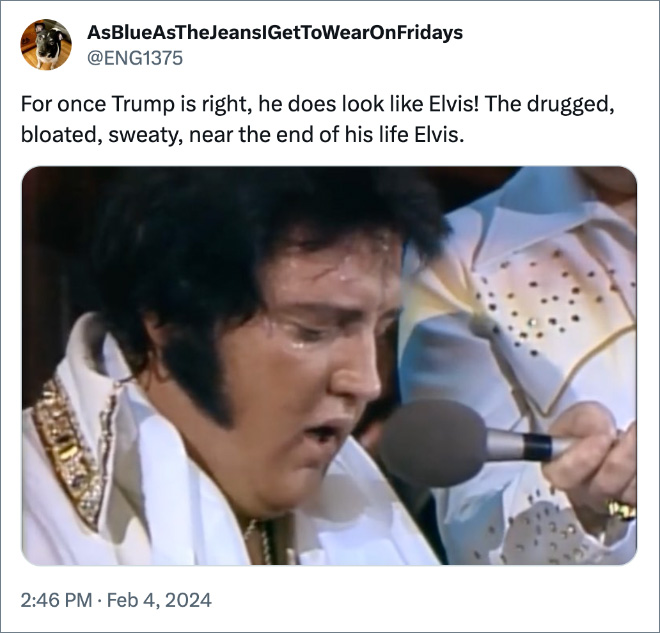Click the gold ring in the photo
Viewport: 660px width, 633px height.
coord(621,509)
